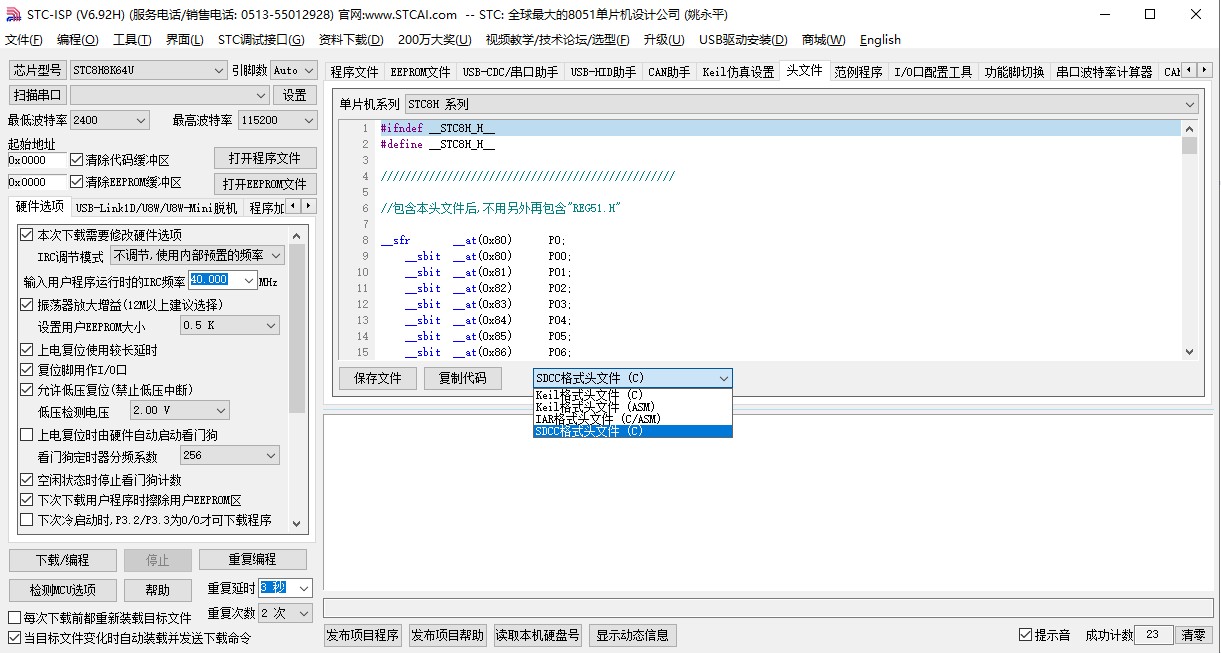Open the 低压检测电压 2.00 V dropdown
This screenshot has width=1221, height=653.
tap(179, 411)
